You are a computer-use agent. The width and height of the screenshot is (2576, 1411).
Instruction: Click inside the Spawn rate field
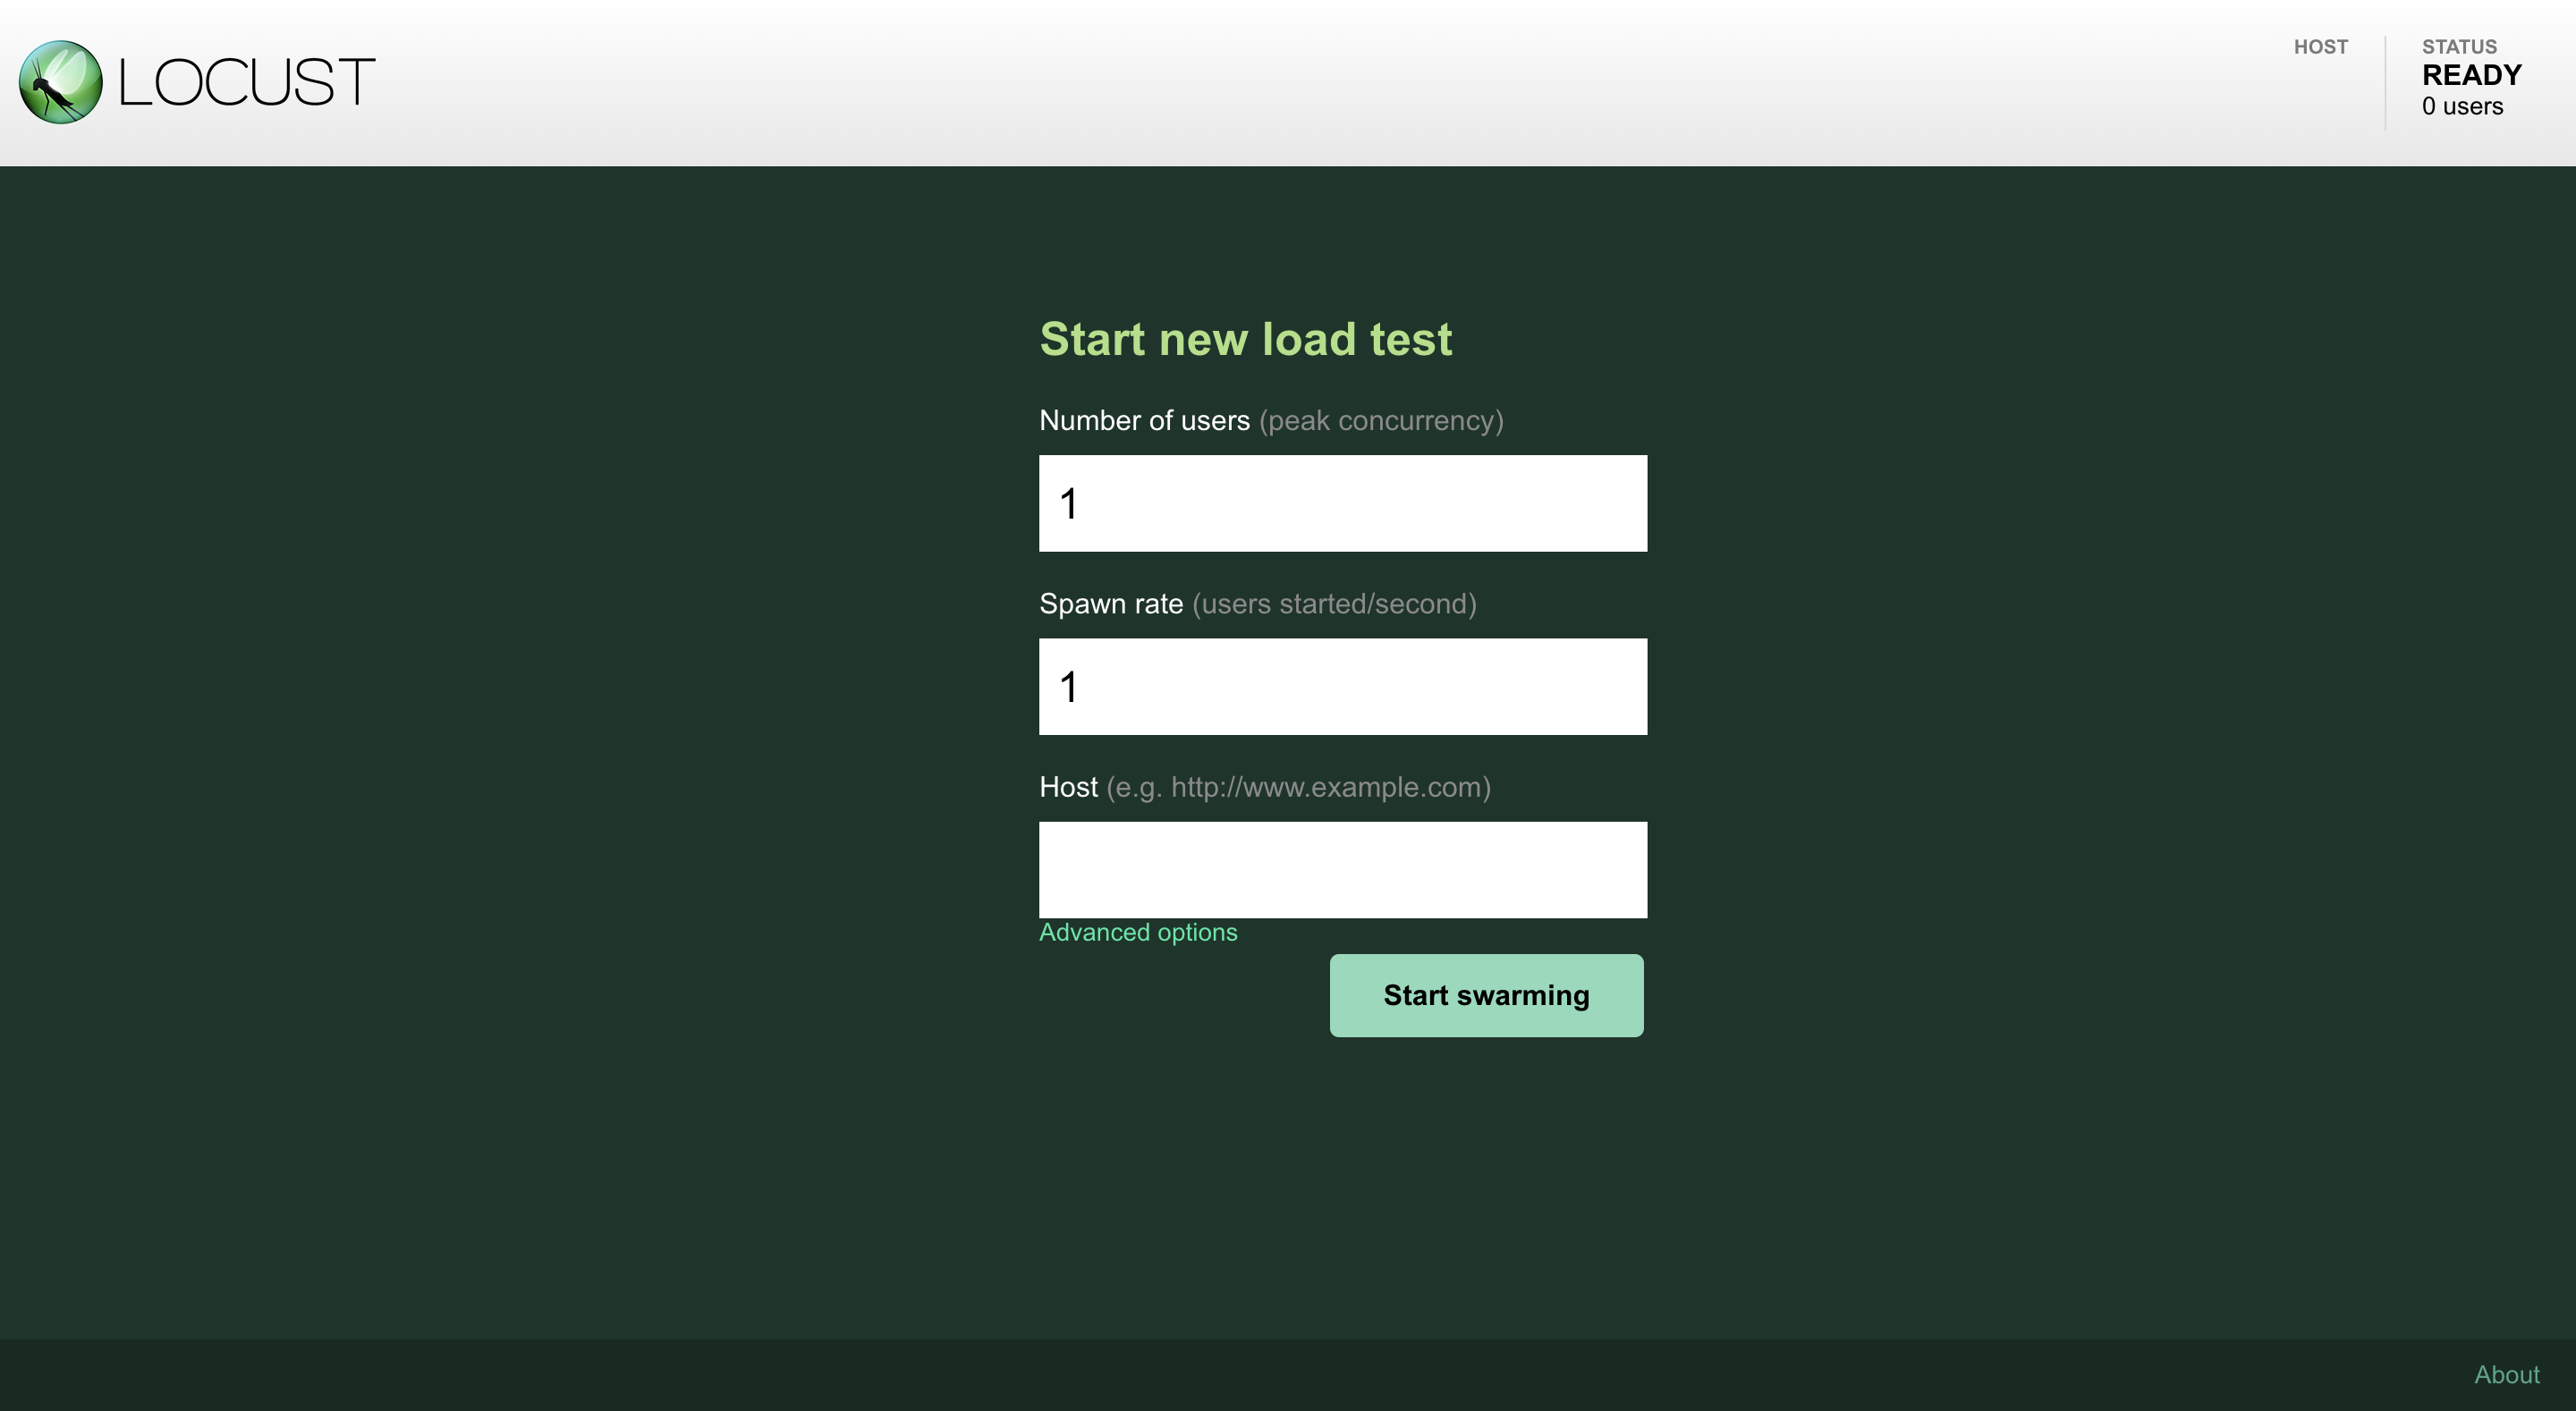click(1342, 686)
